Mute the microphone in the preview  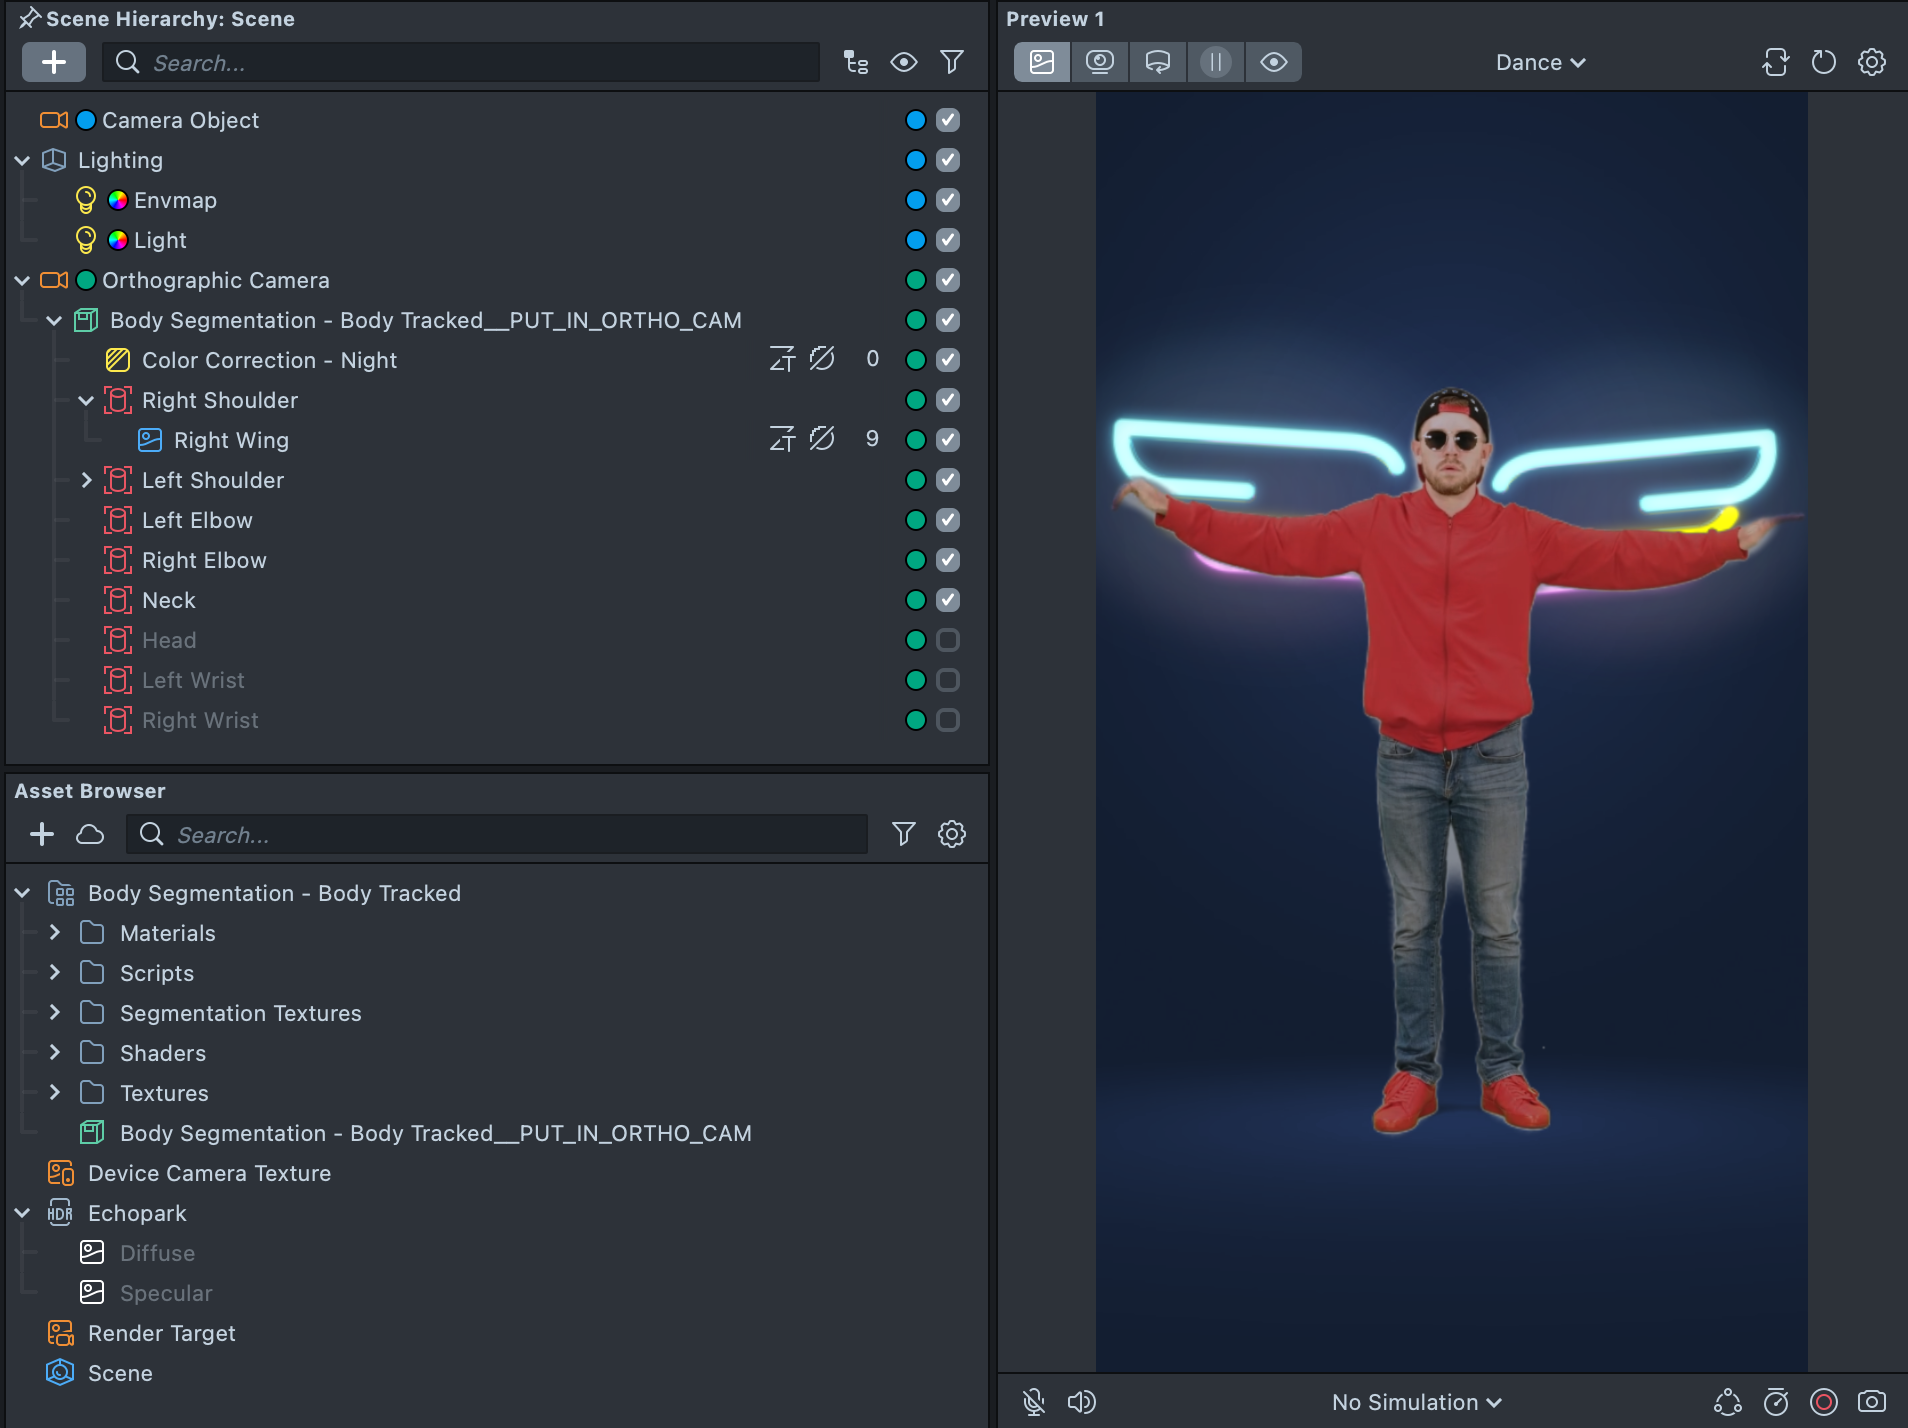(x=1034, y=1402)
